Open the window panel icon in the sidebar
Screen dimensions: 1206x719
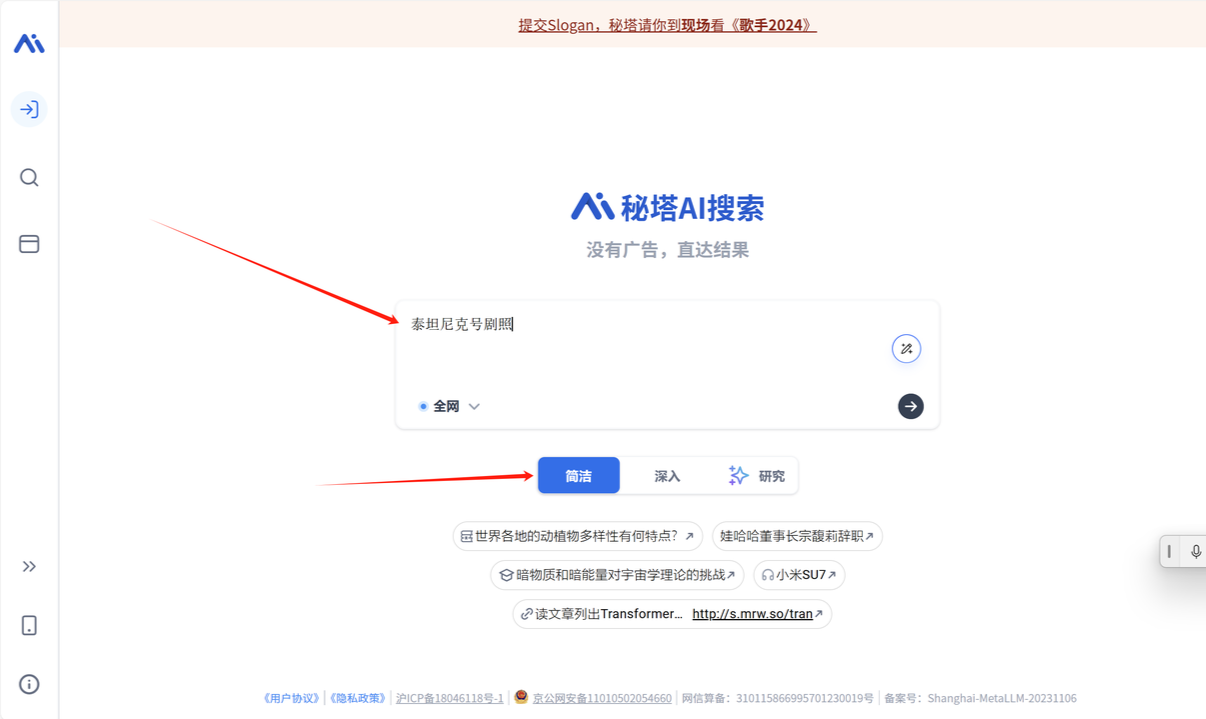tap(29, 244)
